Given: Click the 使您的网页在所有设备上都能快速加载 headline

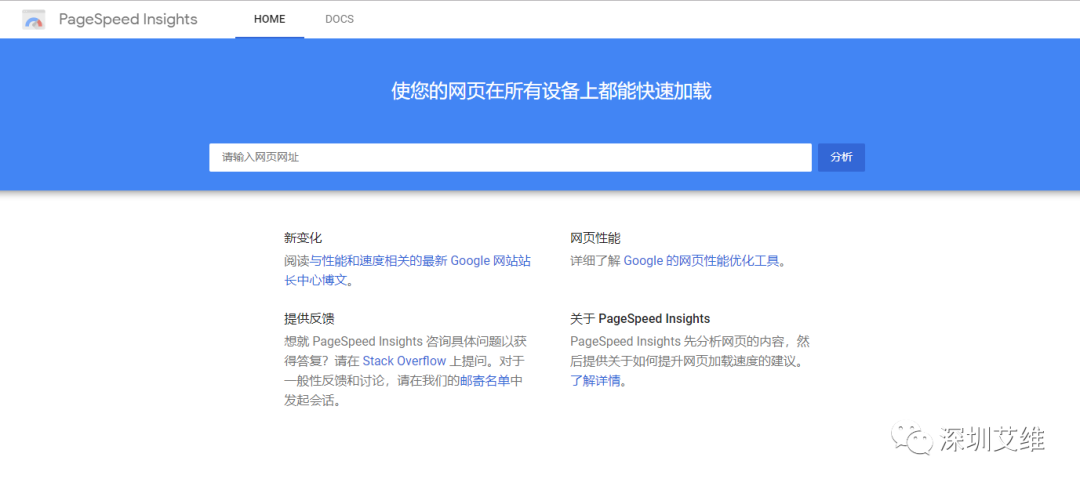Looking at the screenshot, I should (551, 91).
